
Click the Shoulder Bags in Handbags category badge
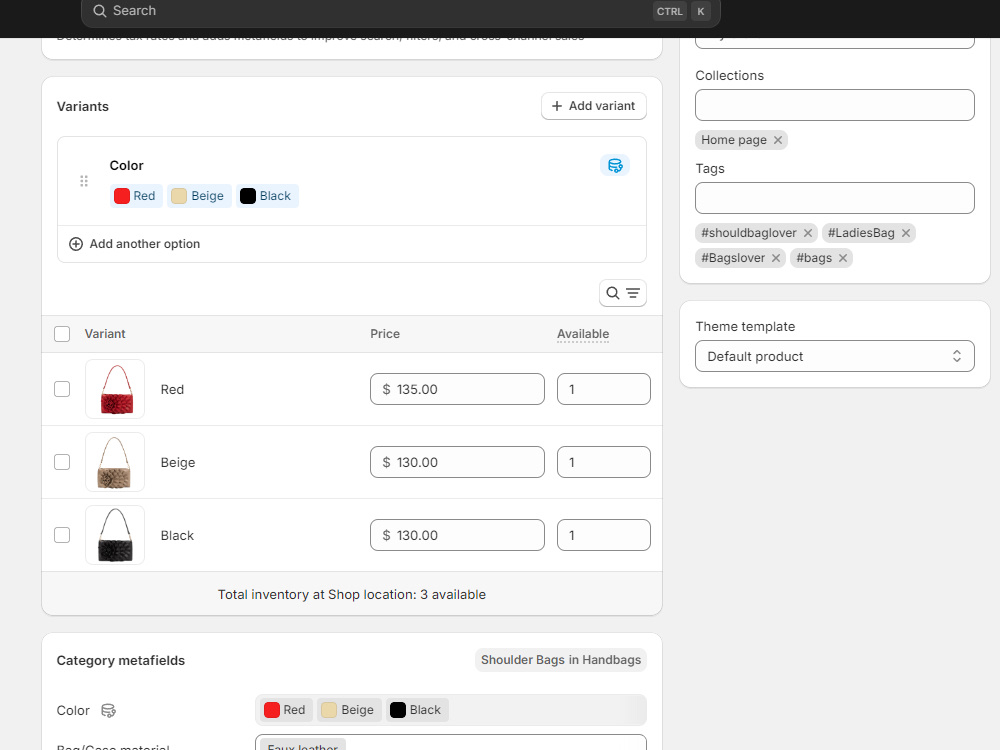[x=561, y=659]
